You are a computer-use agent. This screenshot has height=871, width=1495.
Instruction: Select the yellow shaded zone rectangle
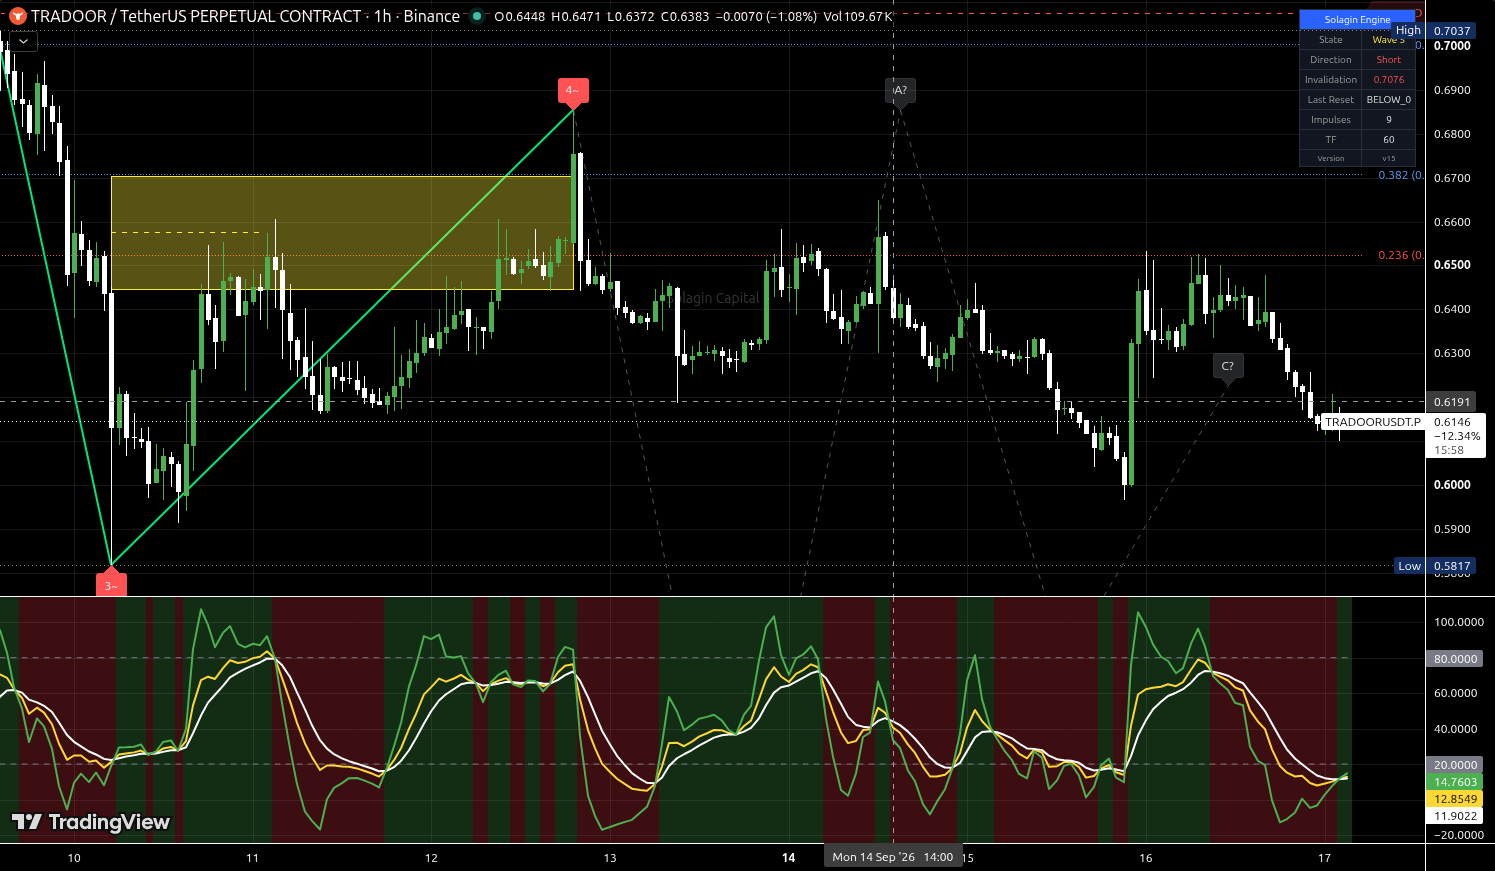[342, 233]
